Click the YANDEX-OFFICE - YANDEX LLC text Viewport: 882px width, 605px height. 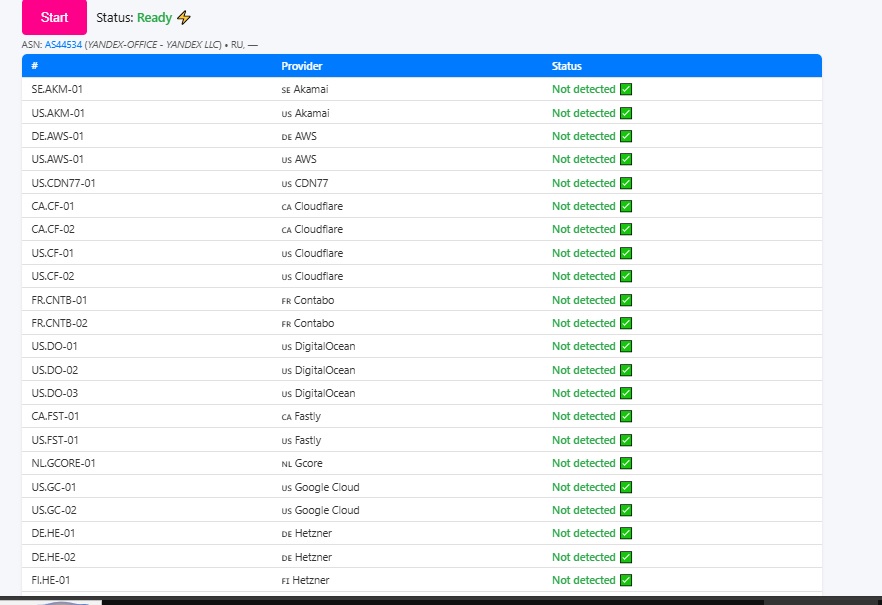[153, 44]
